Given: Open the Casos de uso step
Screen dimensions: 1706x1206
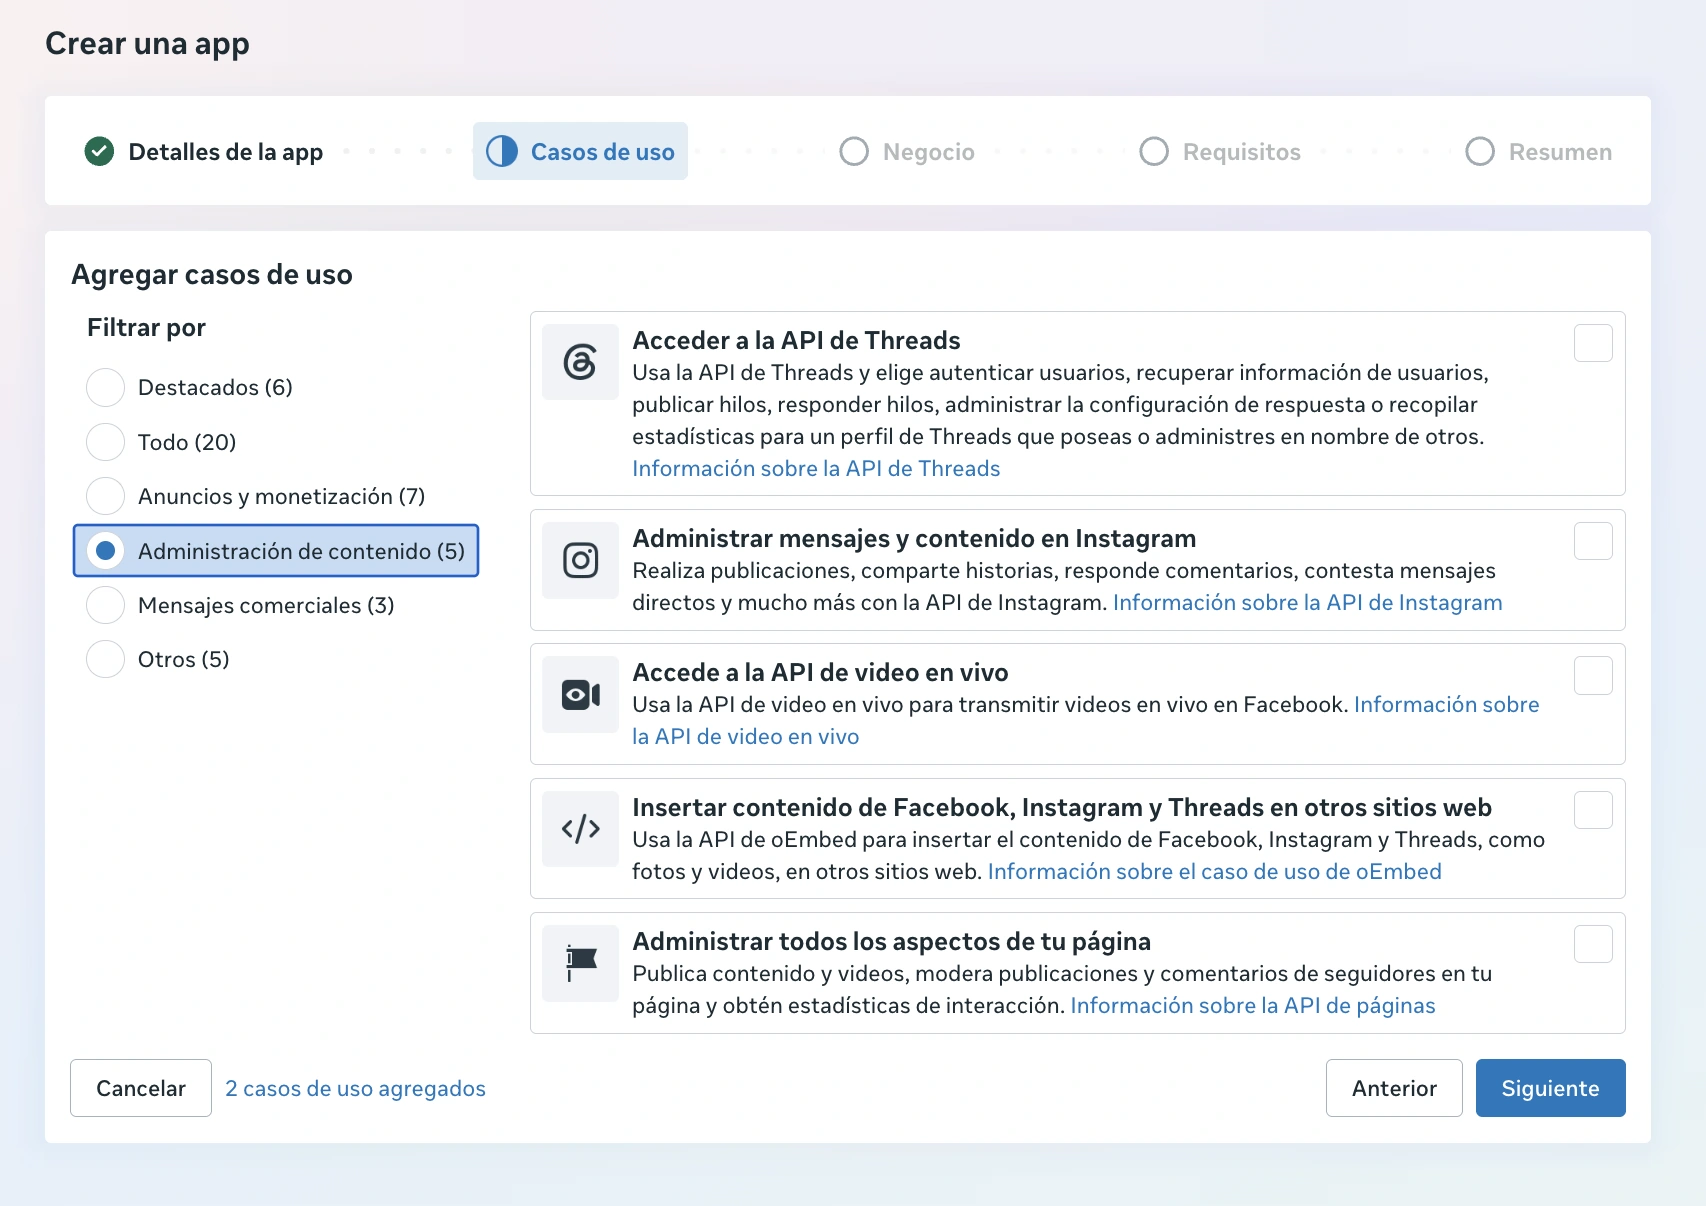Looking at the screenshot, I should coord(580,151).
